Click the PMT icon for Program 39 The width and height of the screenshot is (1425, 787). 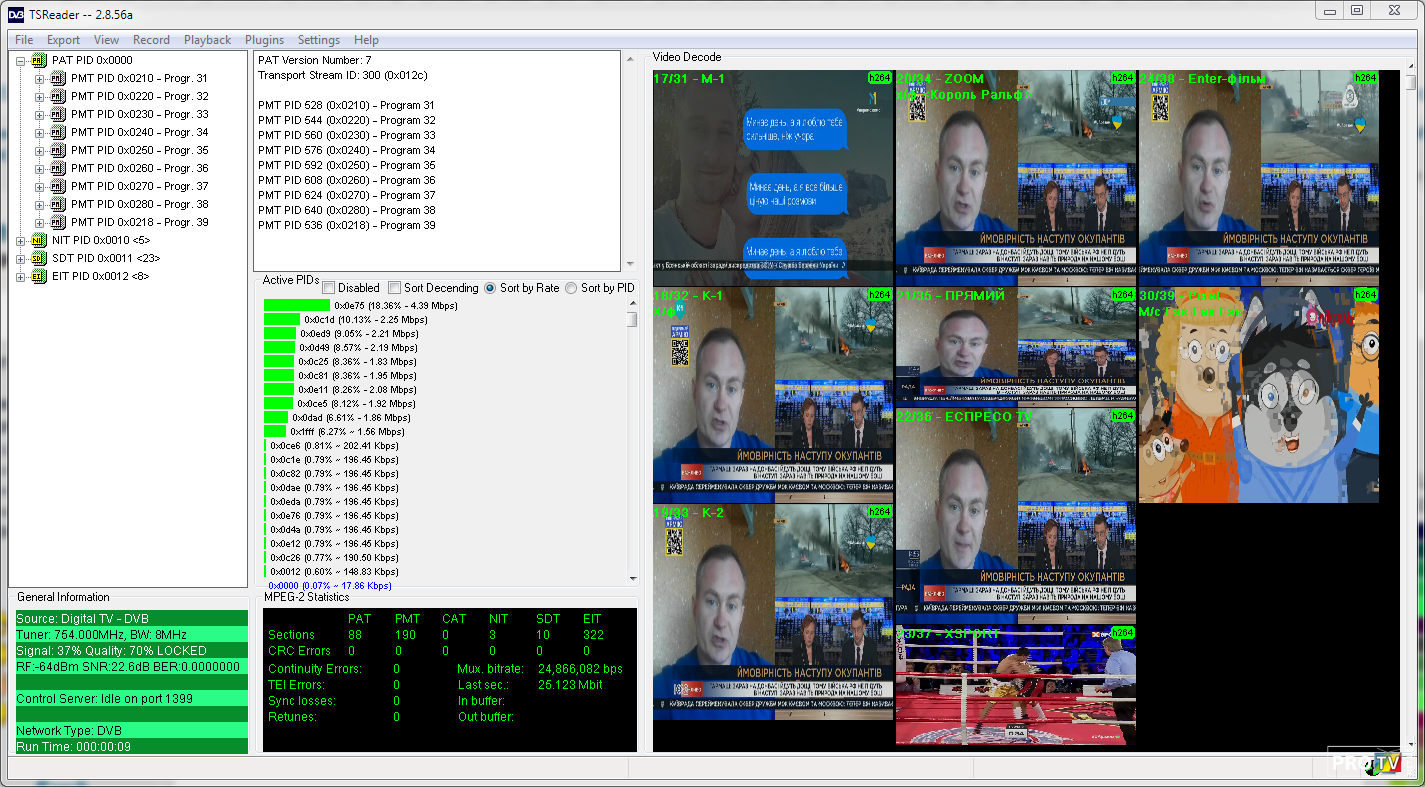tap(58, 222)
